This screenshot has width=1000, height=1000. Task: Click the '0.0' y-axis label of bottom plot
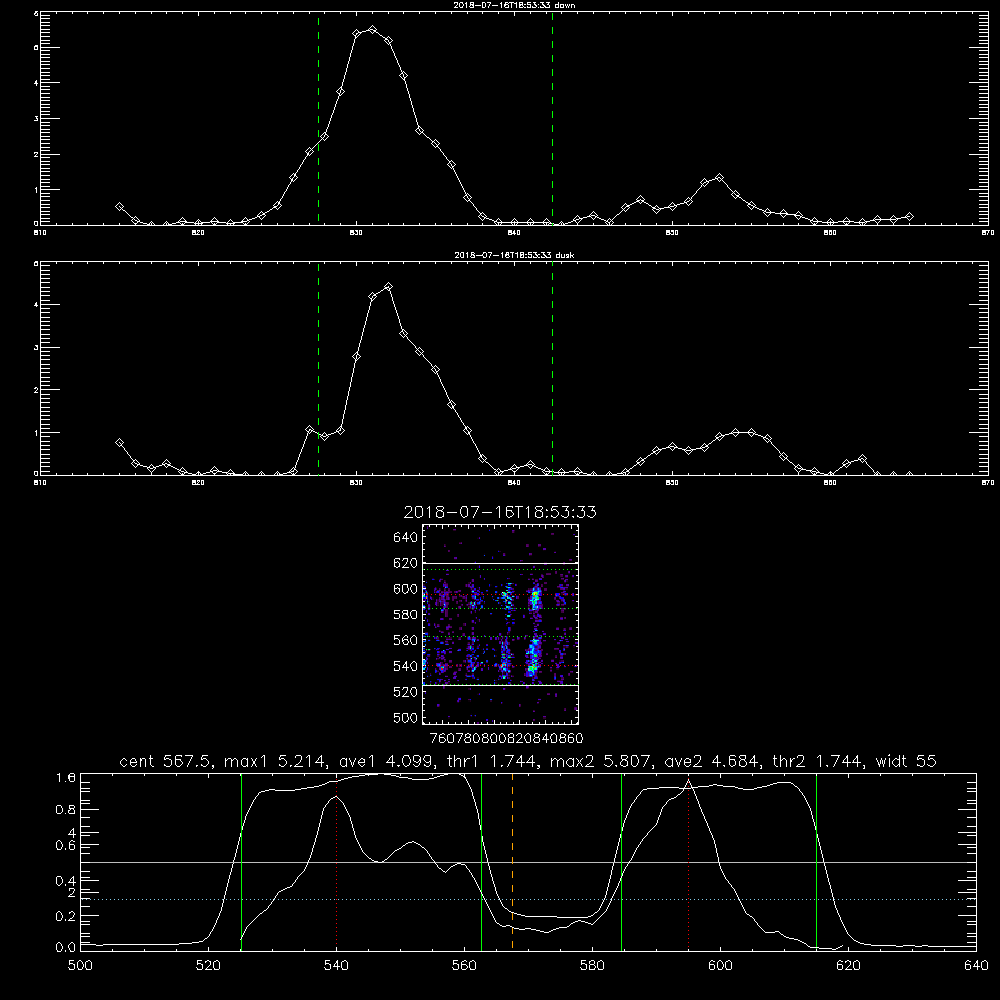(66, 948)
